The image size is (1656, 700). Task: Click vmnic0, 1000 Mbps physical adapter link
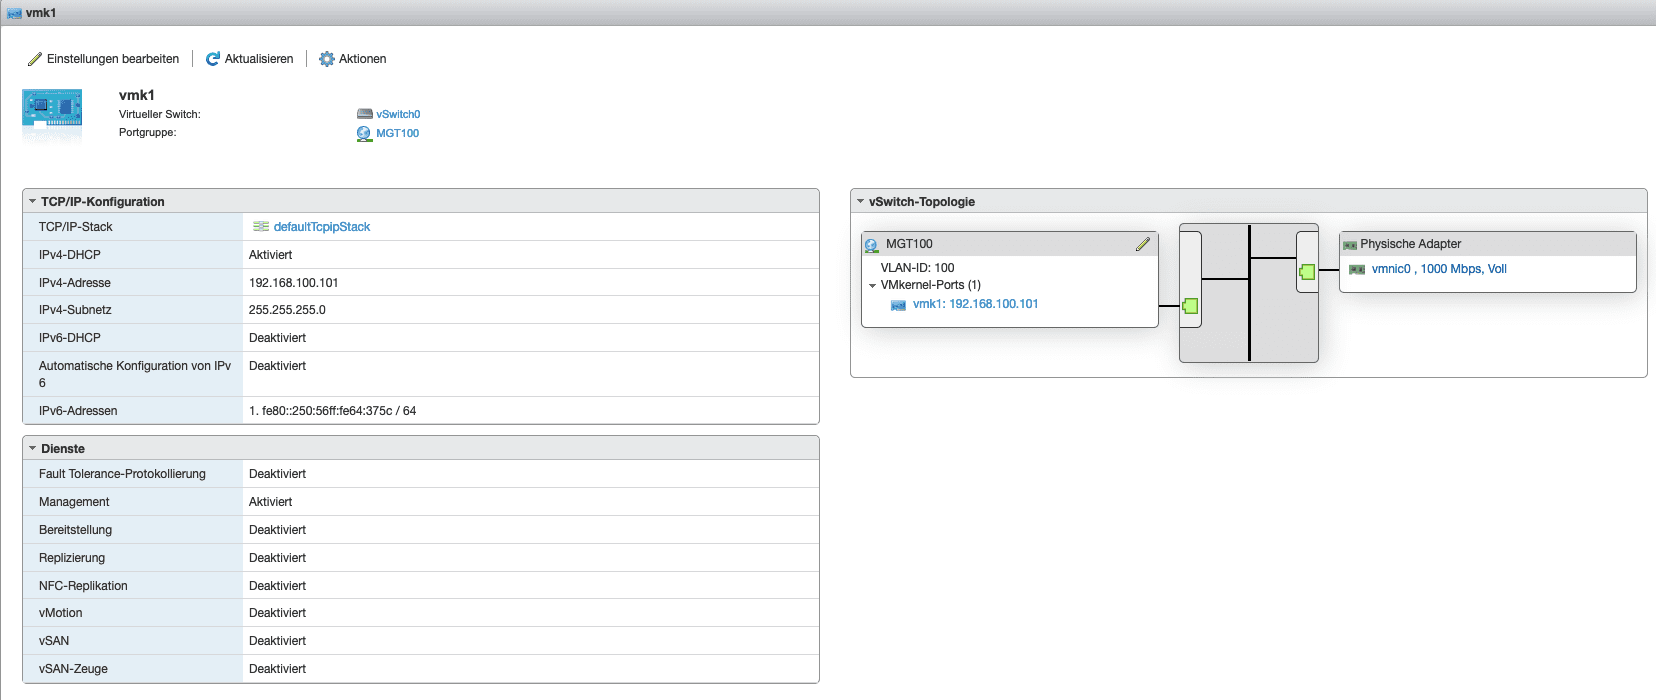point(1438,269)
